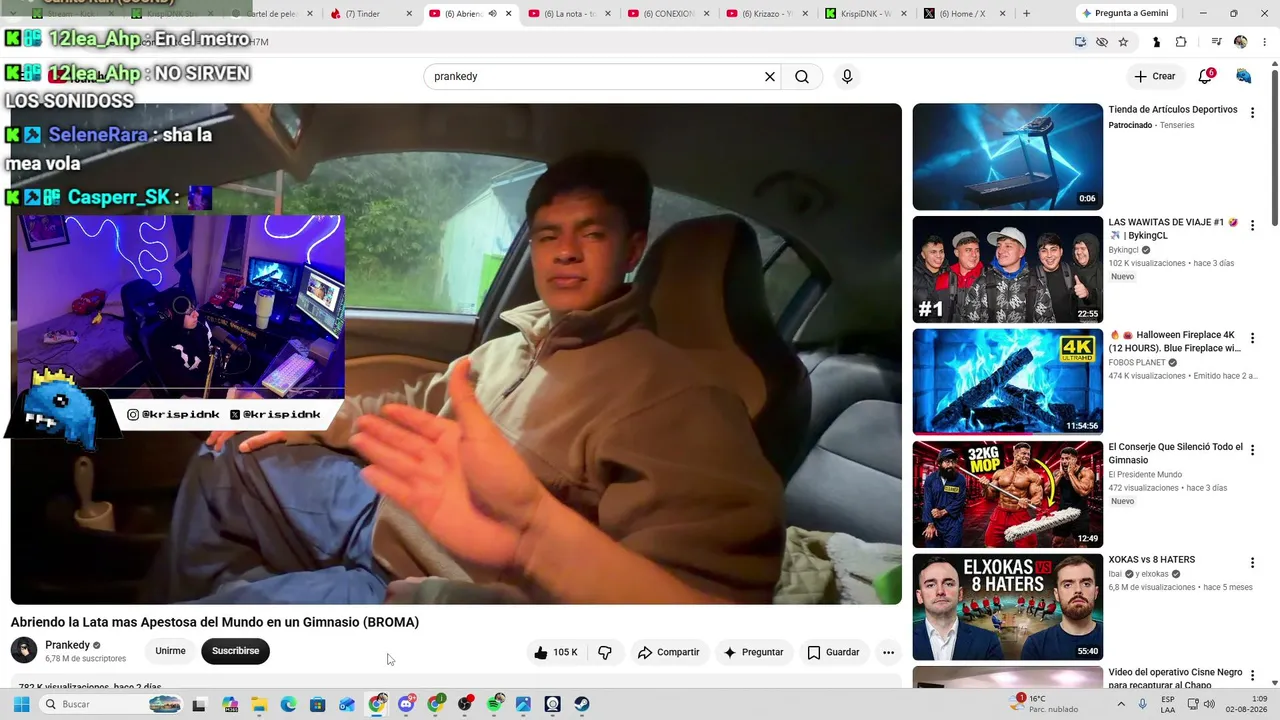
Task: Close the Tinder tab
Action: pos(409,14)
